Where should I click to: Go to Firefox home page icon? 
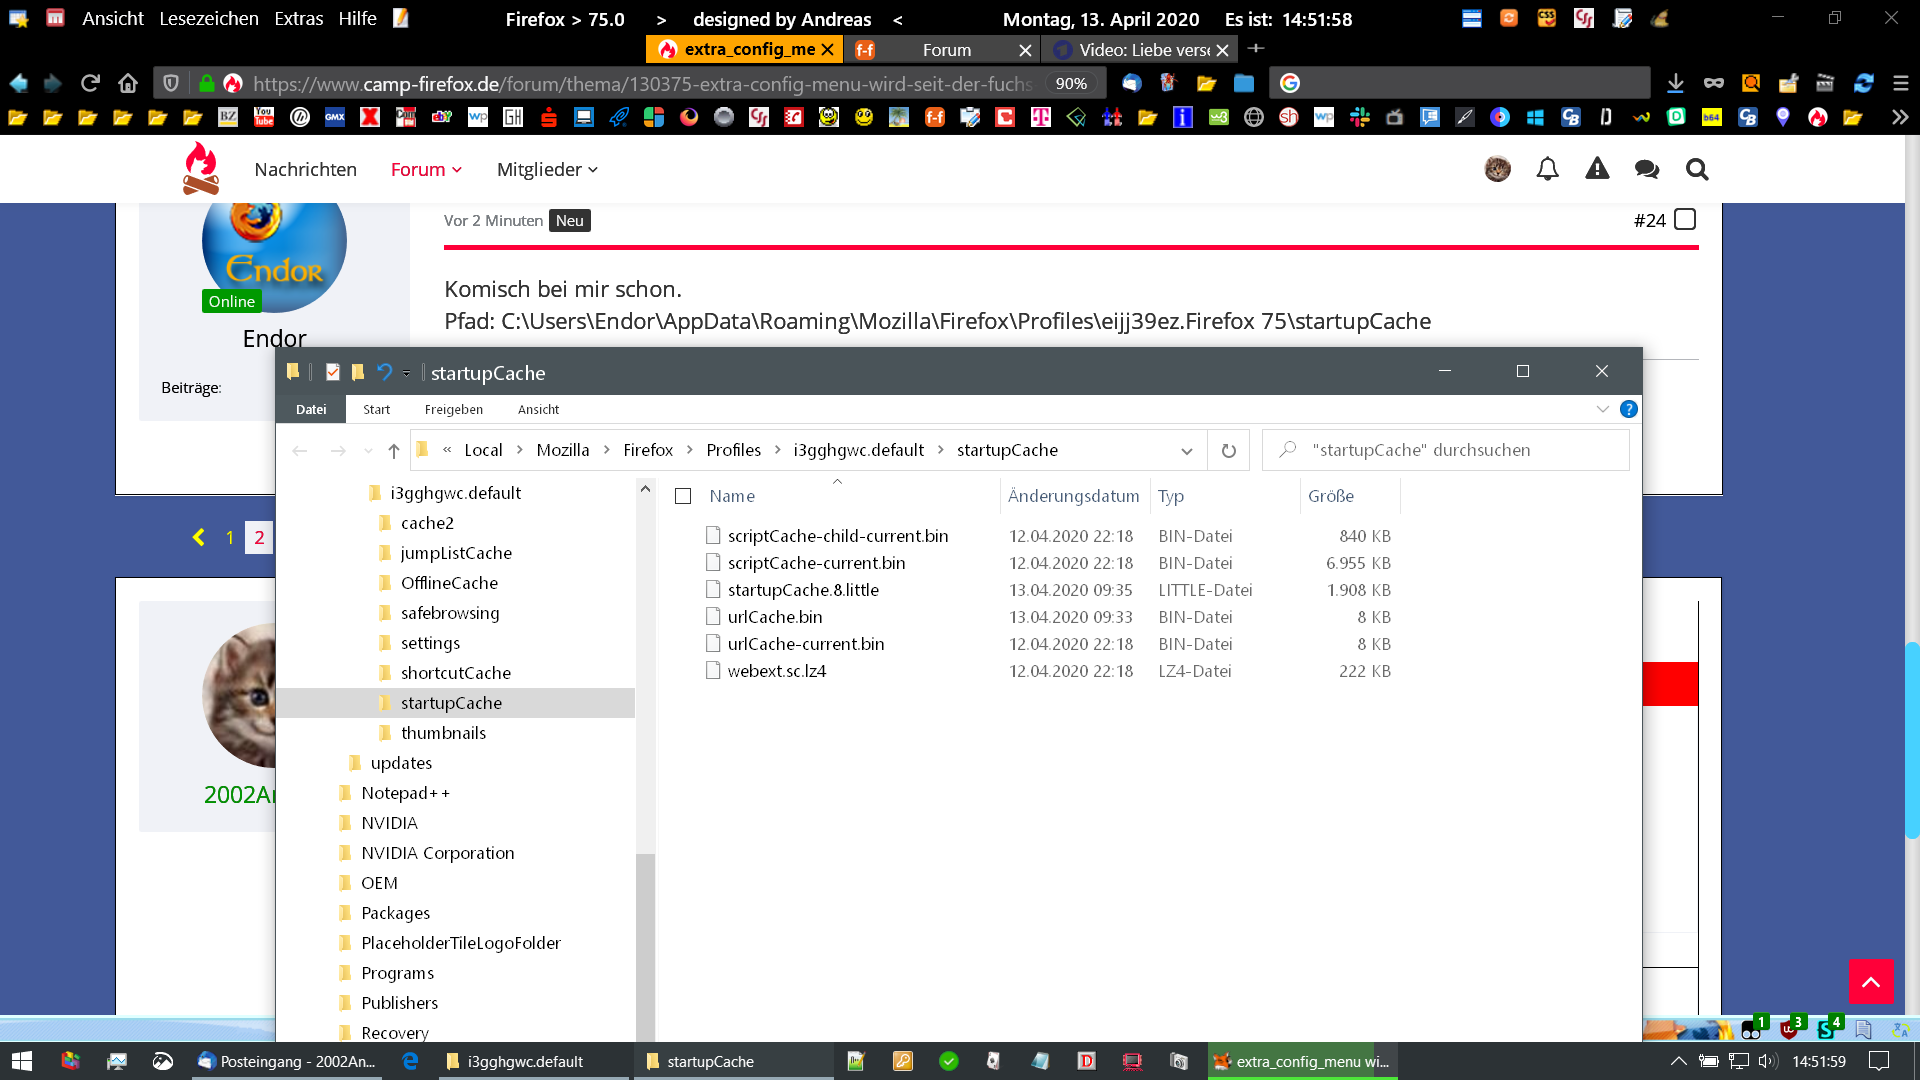(x=127, y=83)
